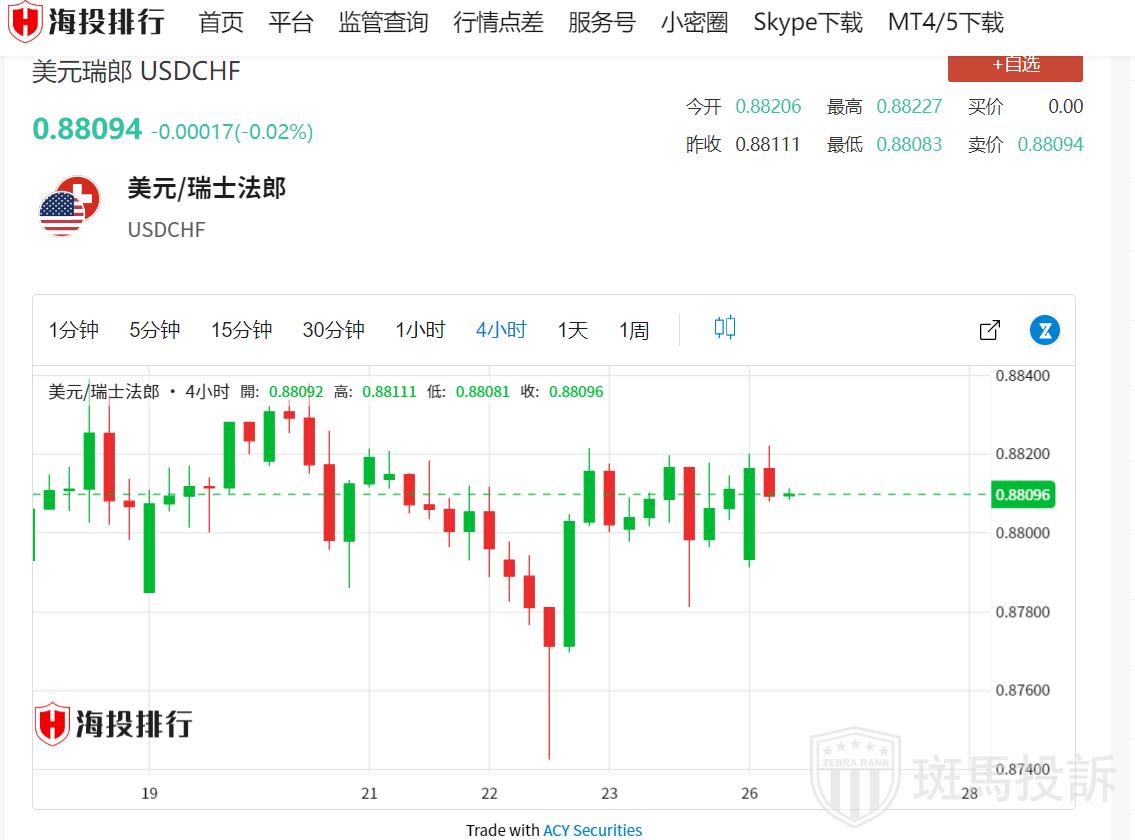Choose the 15分钟 chart interval
Viewport: 1135px width, 840px height.
[241, 330]
